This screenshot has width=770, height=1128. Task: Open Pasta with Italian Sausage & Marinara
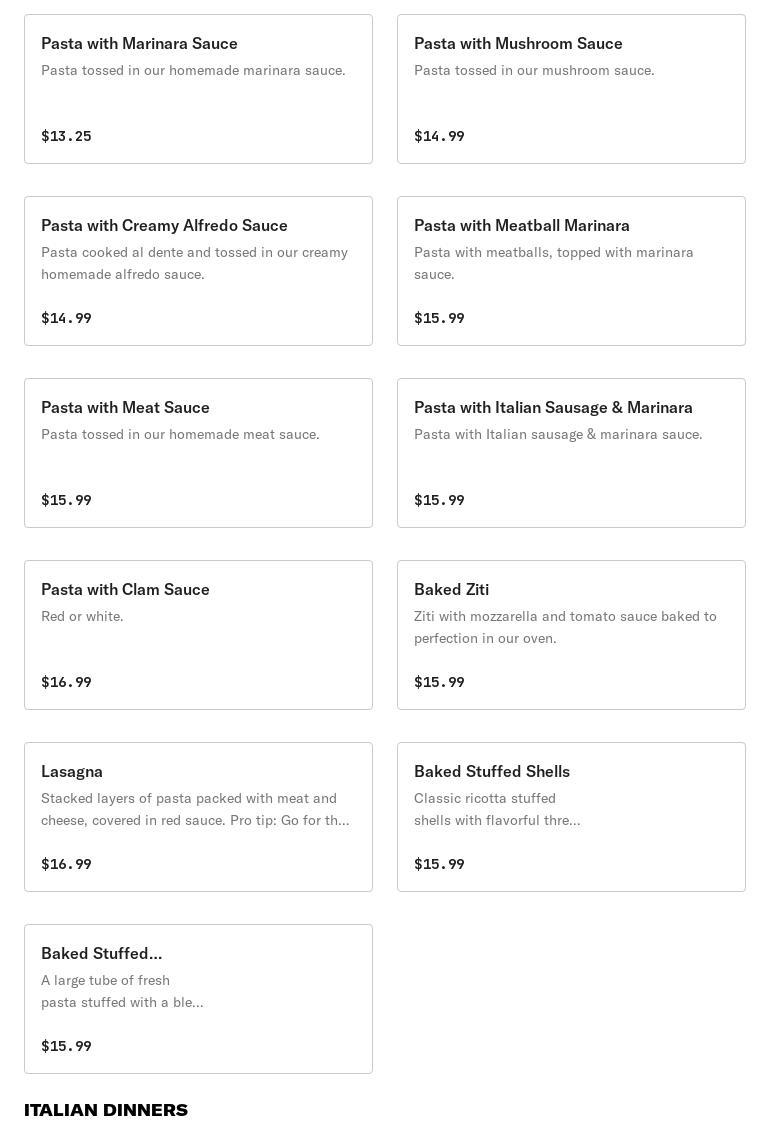click(x=571, y=453)
